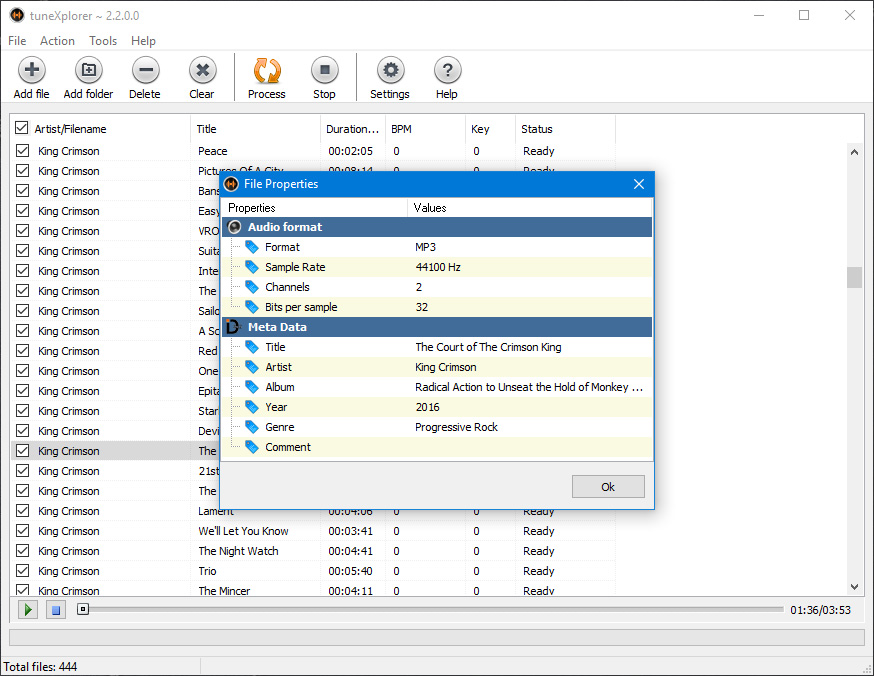Sort the list by BPM column header
This screenshot has width=874, height=676.
point(401,129)
